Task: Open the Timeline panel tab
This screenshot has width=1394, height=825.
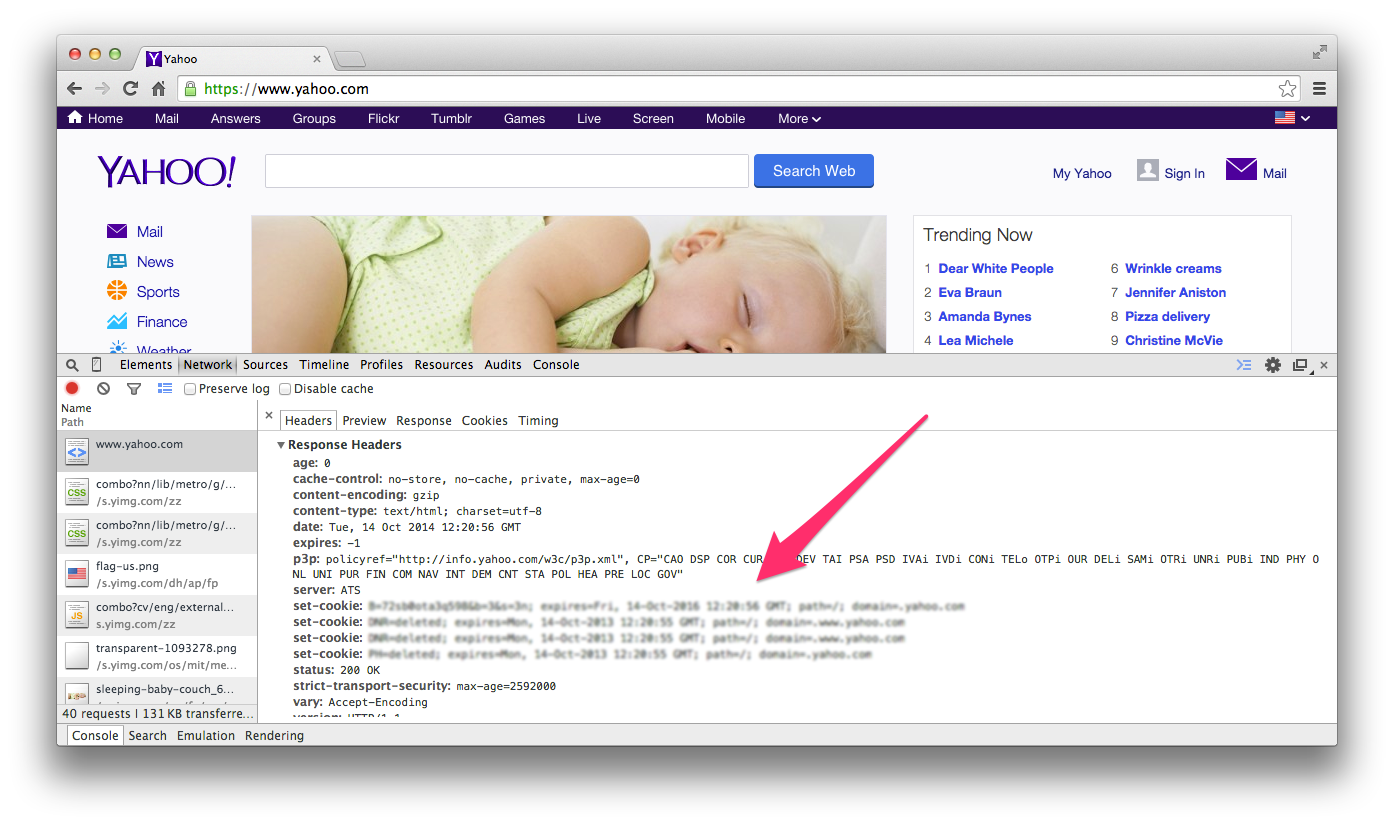Action: (324, 365)
